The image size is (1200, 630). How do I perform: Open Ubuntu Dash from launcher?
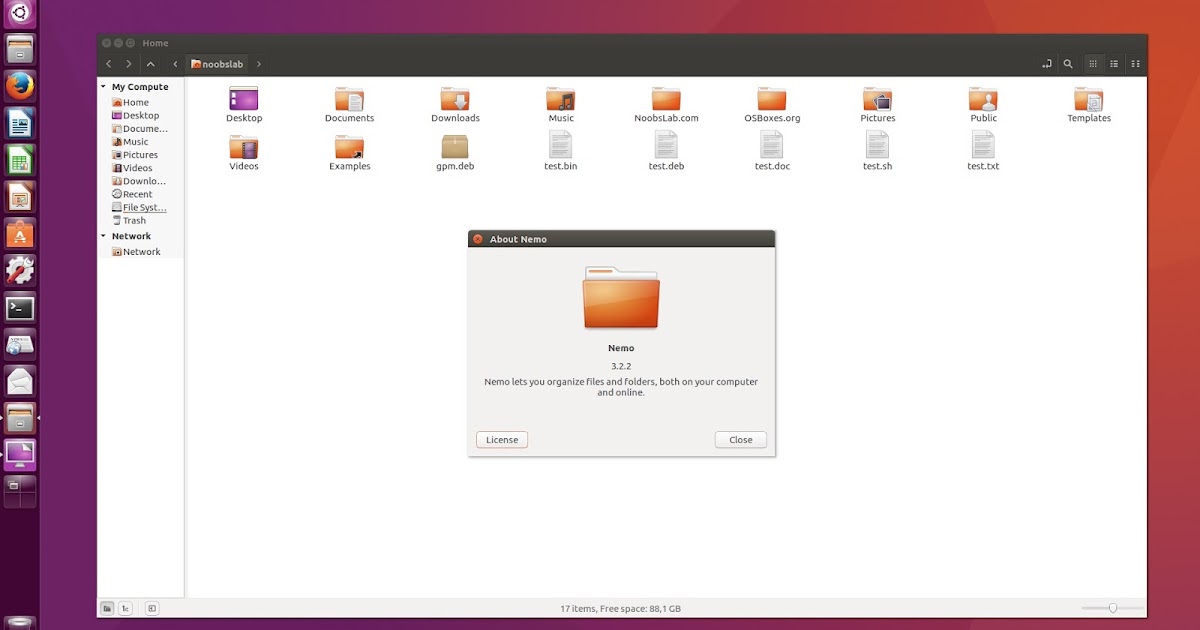point(20,13)
